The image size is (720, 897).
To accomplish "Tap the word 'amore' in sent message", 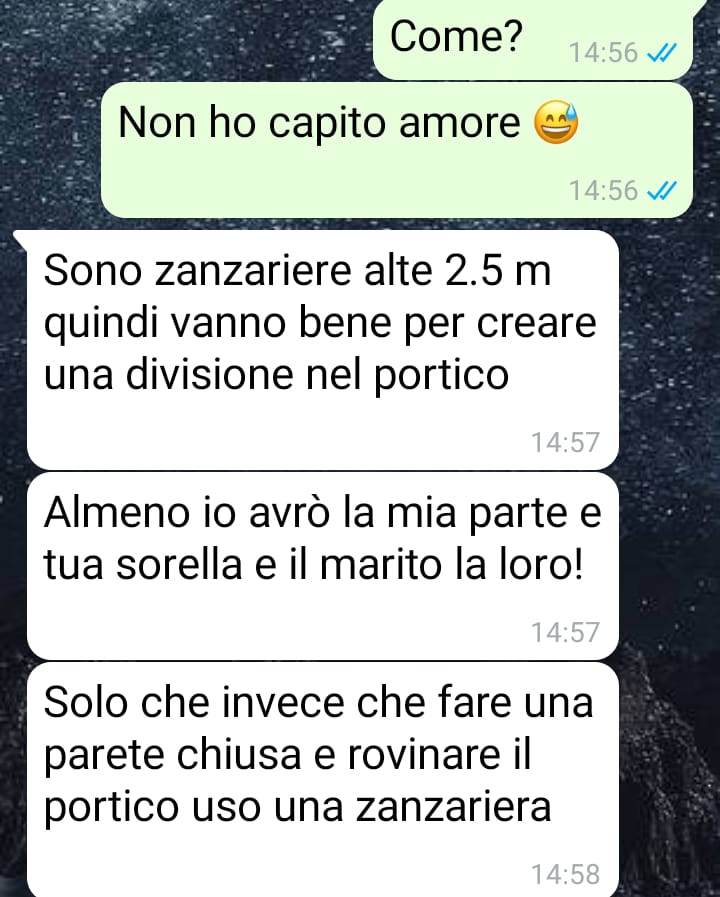I will coord(460,123).
